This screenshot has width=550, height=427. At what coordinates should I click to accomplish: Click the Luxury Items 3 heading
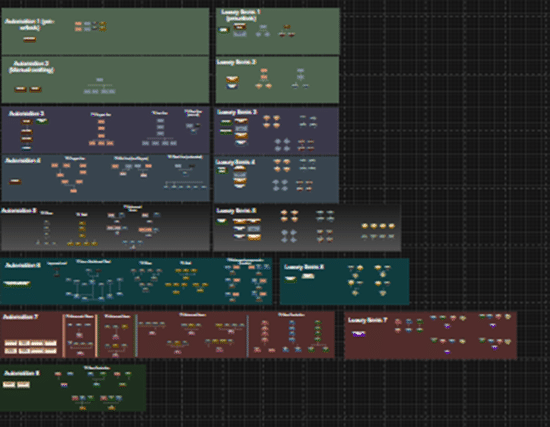click(237, 112)
